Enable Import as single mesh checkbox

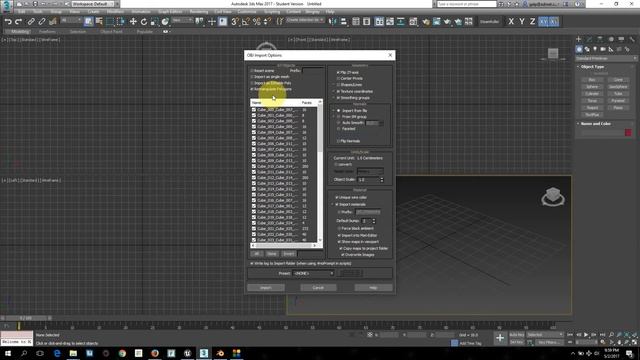(252, 77)
